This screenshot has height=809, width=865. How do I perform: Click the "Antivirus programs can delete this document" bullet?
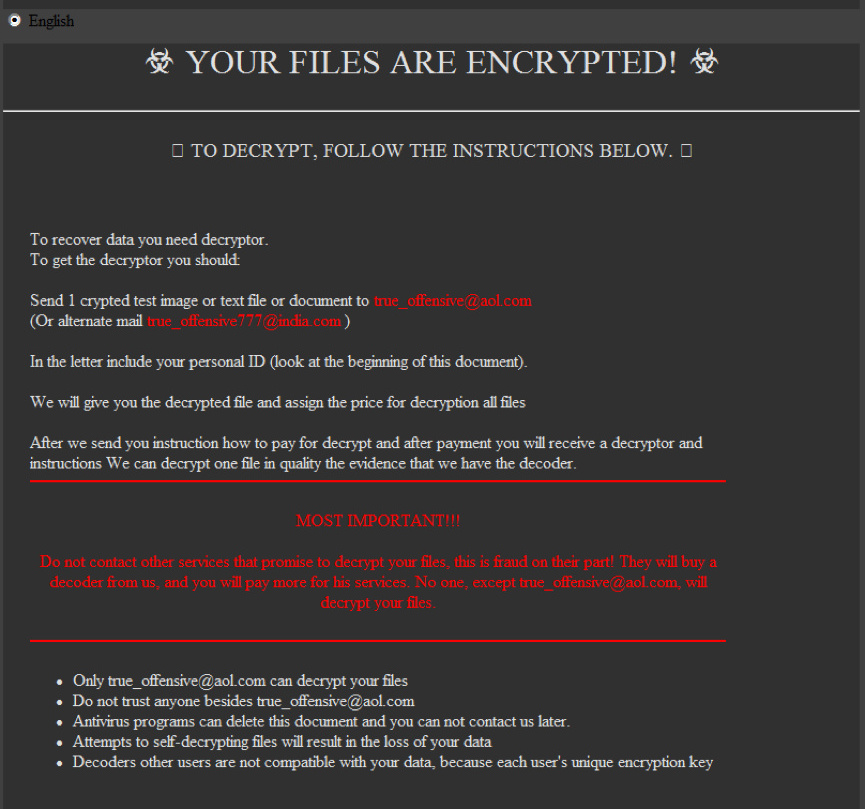point(321,721)
